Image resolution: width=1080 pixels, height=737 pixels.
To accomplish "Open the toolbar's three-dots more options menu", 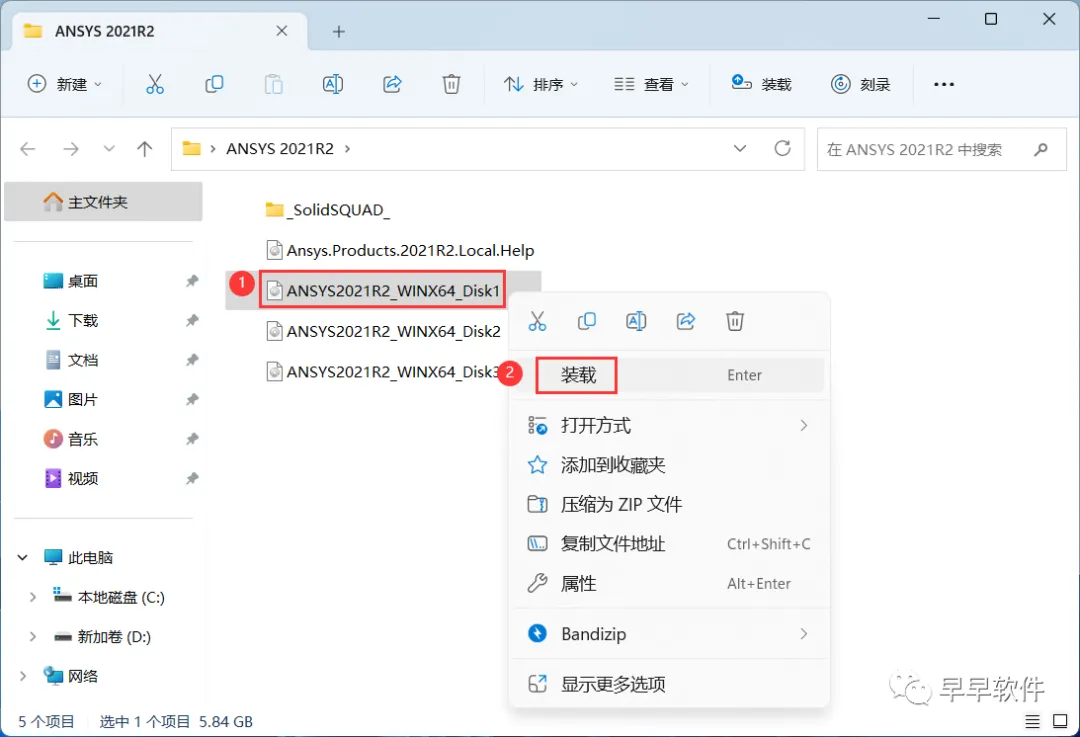I will pos(944,84).
